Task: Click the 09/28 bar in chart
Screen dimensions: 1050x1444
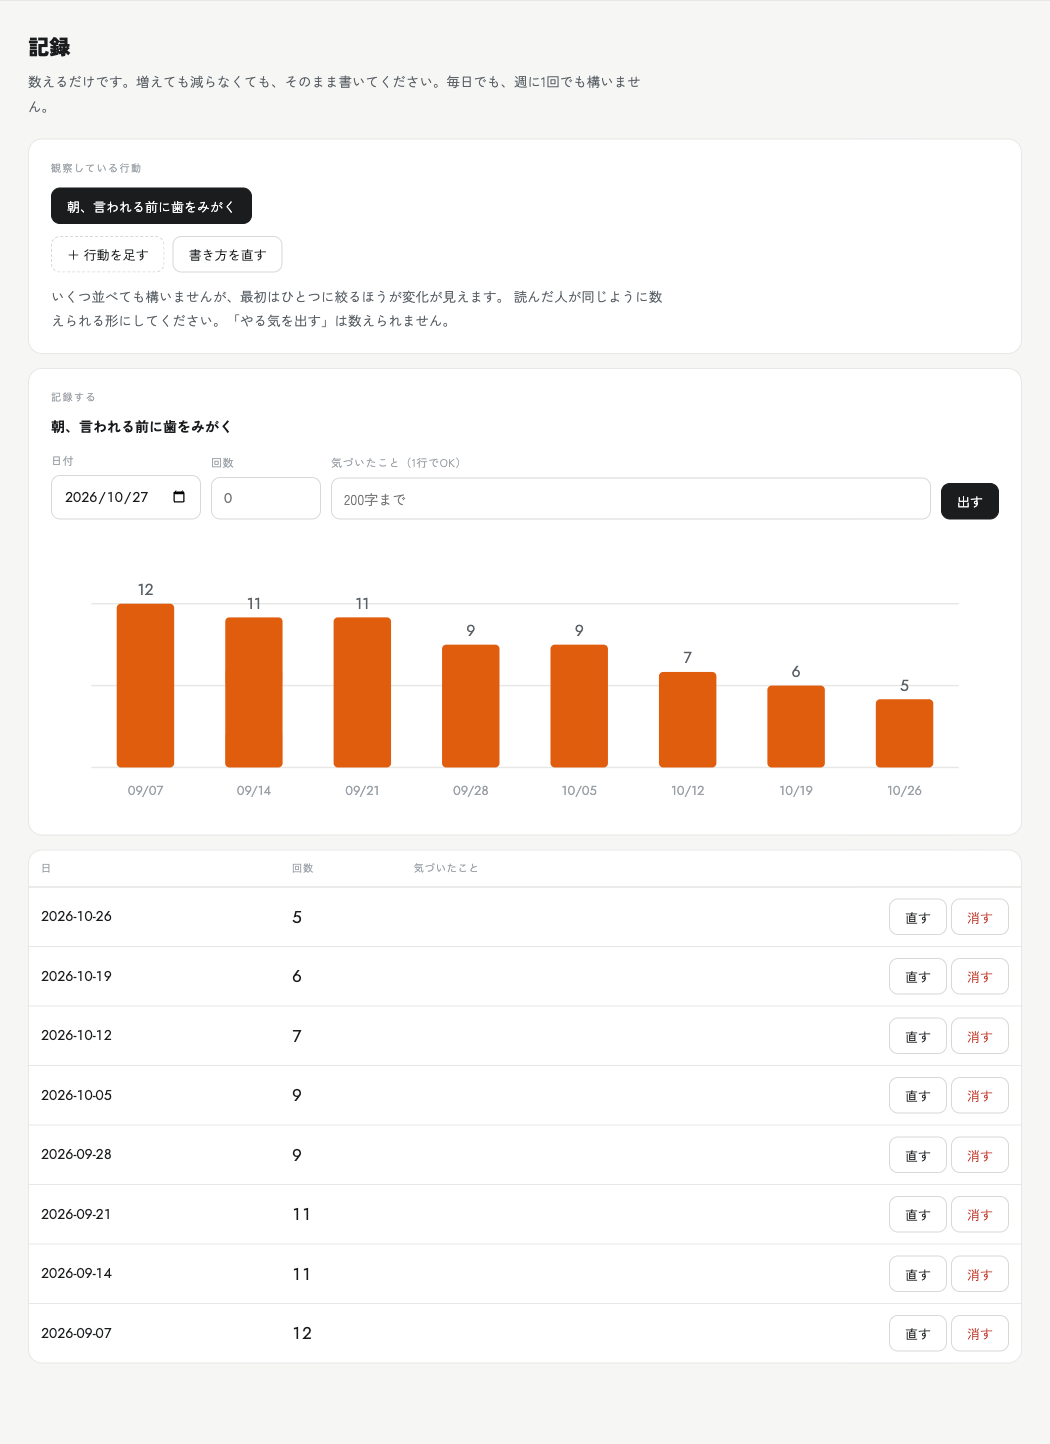Action: click(471, 706)
